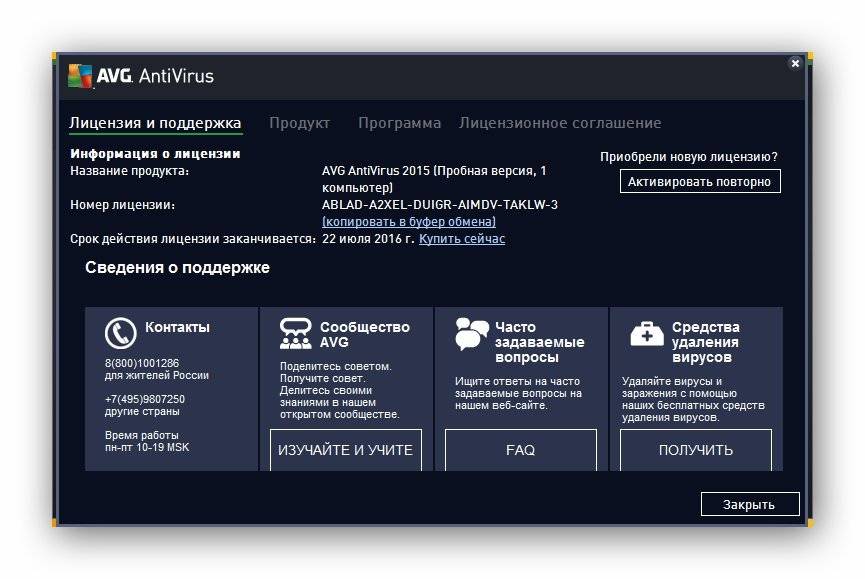Click the phone icon beside Контакты

click(120, 333)
